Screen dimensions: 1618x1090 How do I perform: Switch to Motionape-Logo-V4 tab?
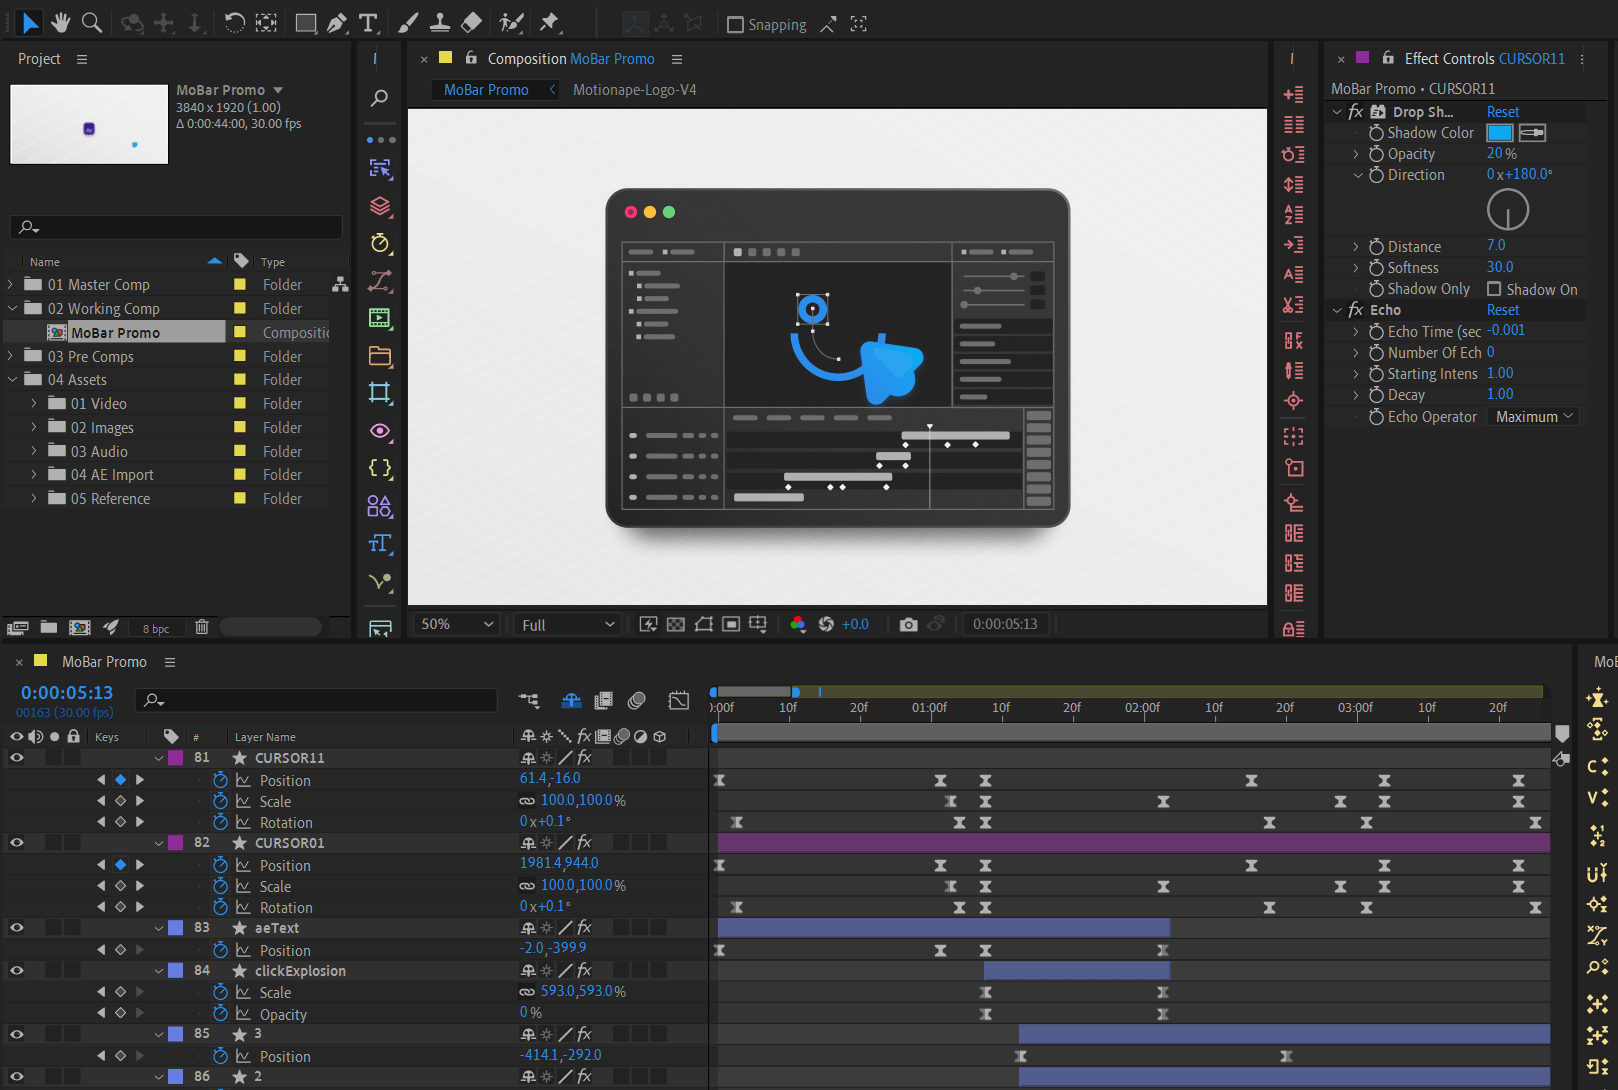pos(634,90)
